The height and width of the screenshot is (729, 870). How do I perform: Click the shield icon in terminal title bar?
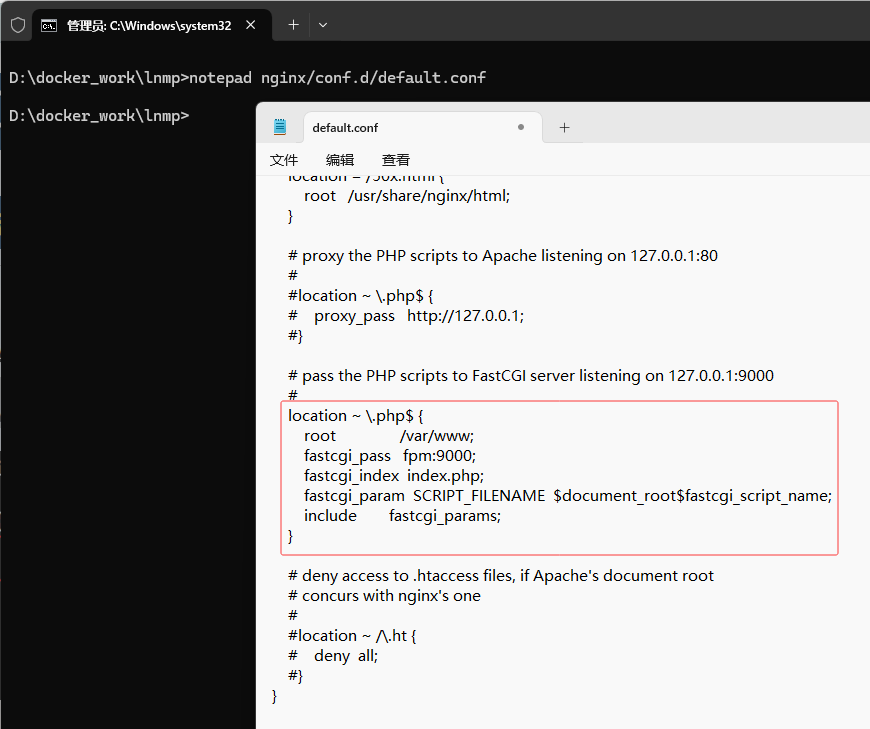[x=18, y=26]
